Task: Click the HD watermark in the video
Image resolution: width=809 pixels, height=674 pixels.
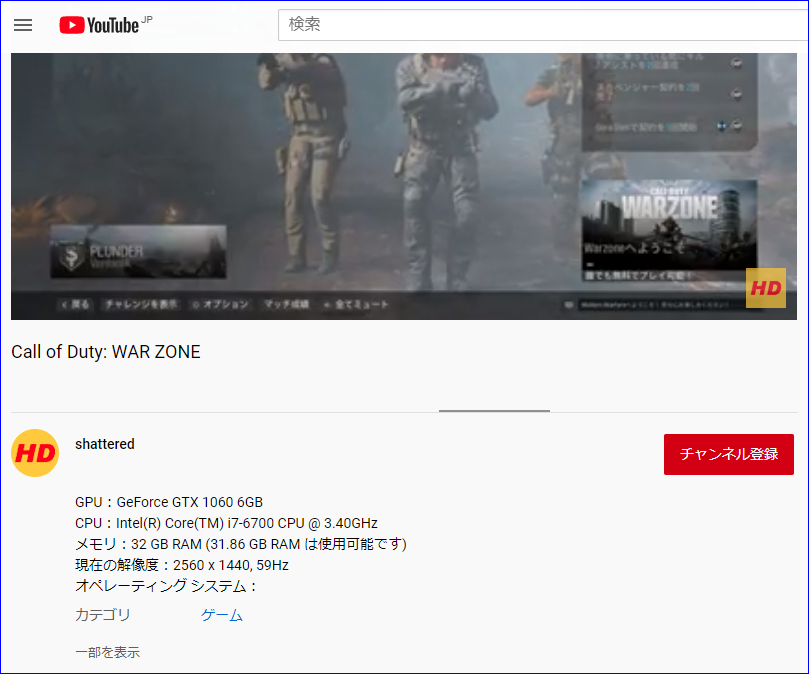Action: [766, 288]
